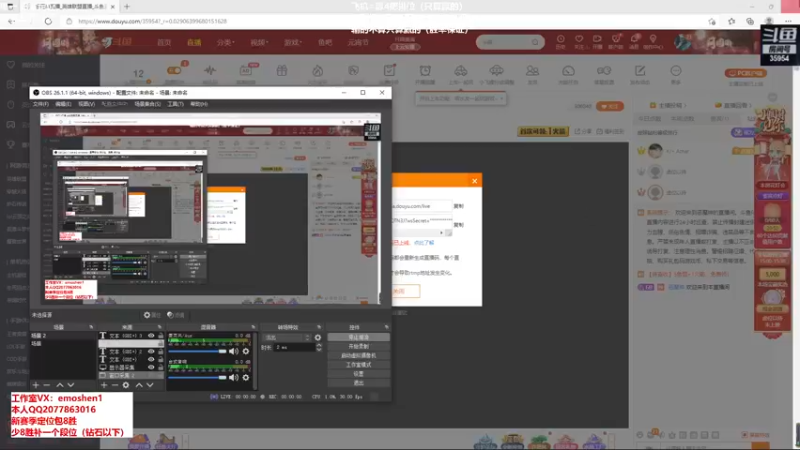Toggle lock on source 文本 (GDI+) 2
This screenshot has height=450, width=800.
coord(161,352)
